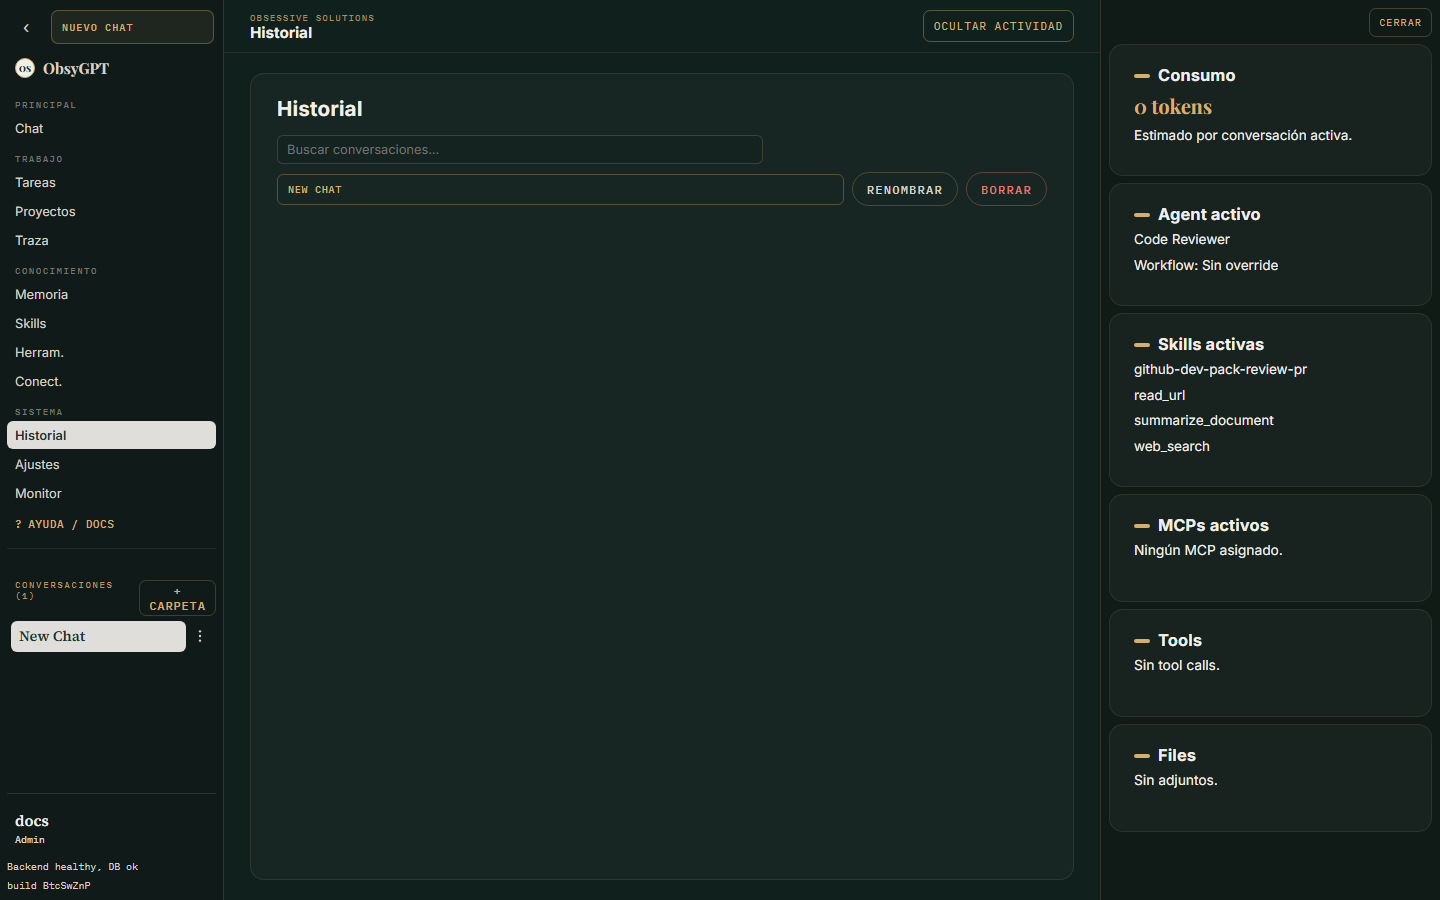This screenshot has height=900, width=1440.
Task: Delete the conversation with Borrar
Action: [x=1006, y=190]
